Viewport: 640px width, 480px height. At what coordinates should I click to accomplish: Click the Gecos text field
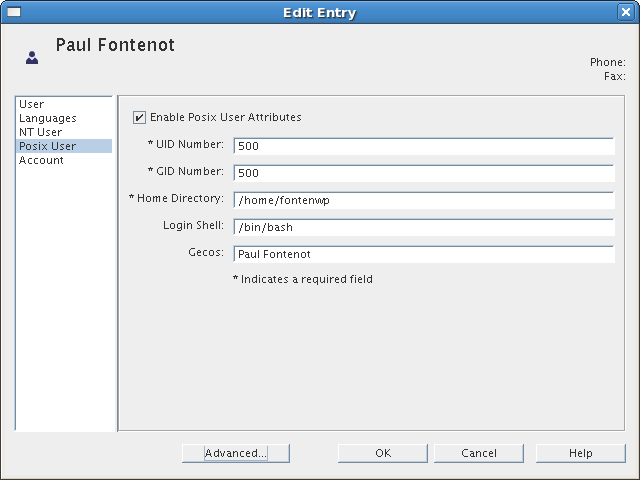point(424,254)
